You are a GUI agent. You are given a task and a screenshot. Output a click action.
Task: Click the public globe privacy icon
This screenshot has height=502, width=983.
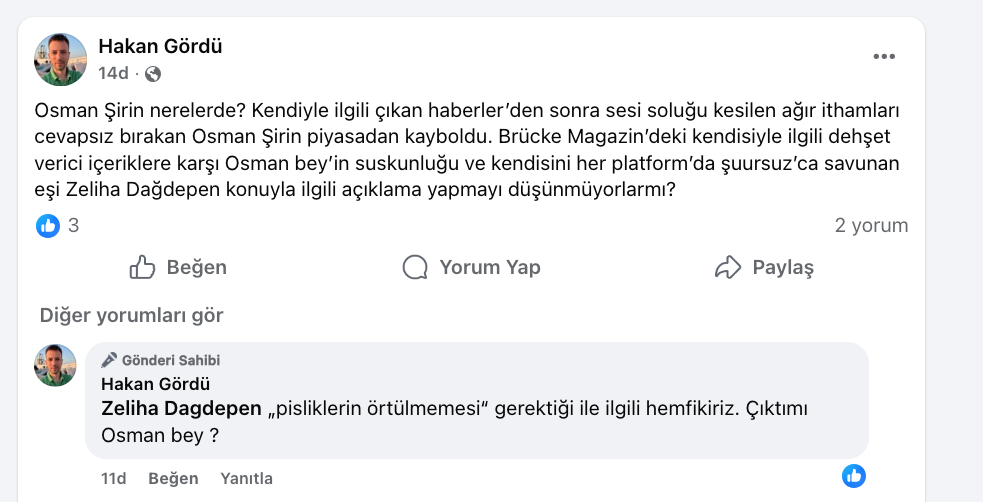coord(153,73)
